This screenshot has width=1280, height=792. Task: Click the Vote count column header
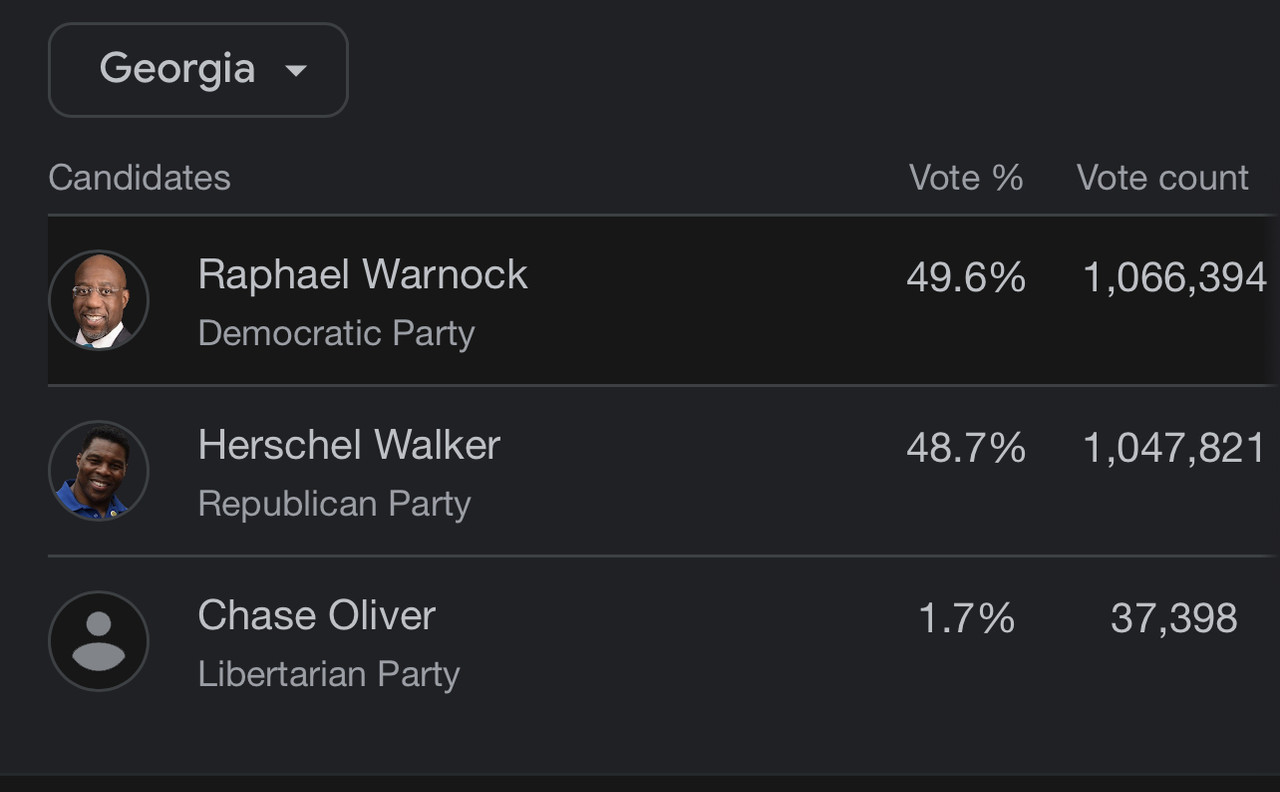tap(1163, 178)
